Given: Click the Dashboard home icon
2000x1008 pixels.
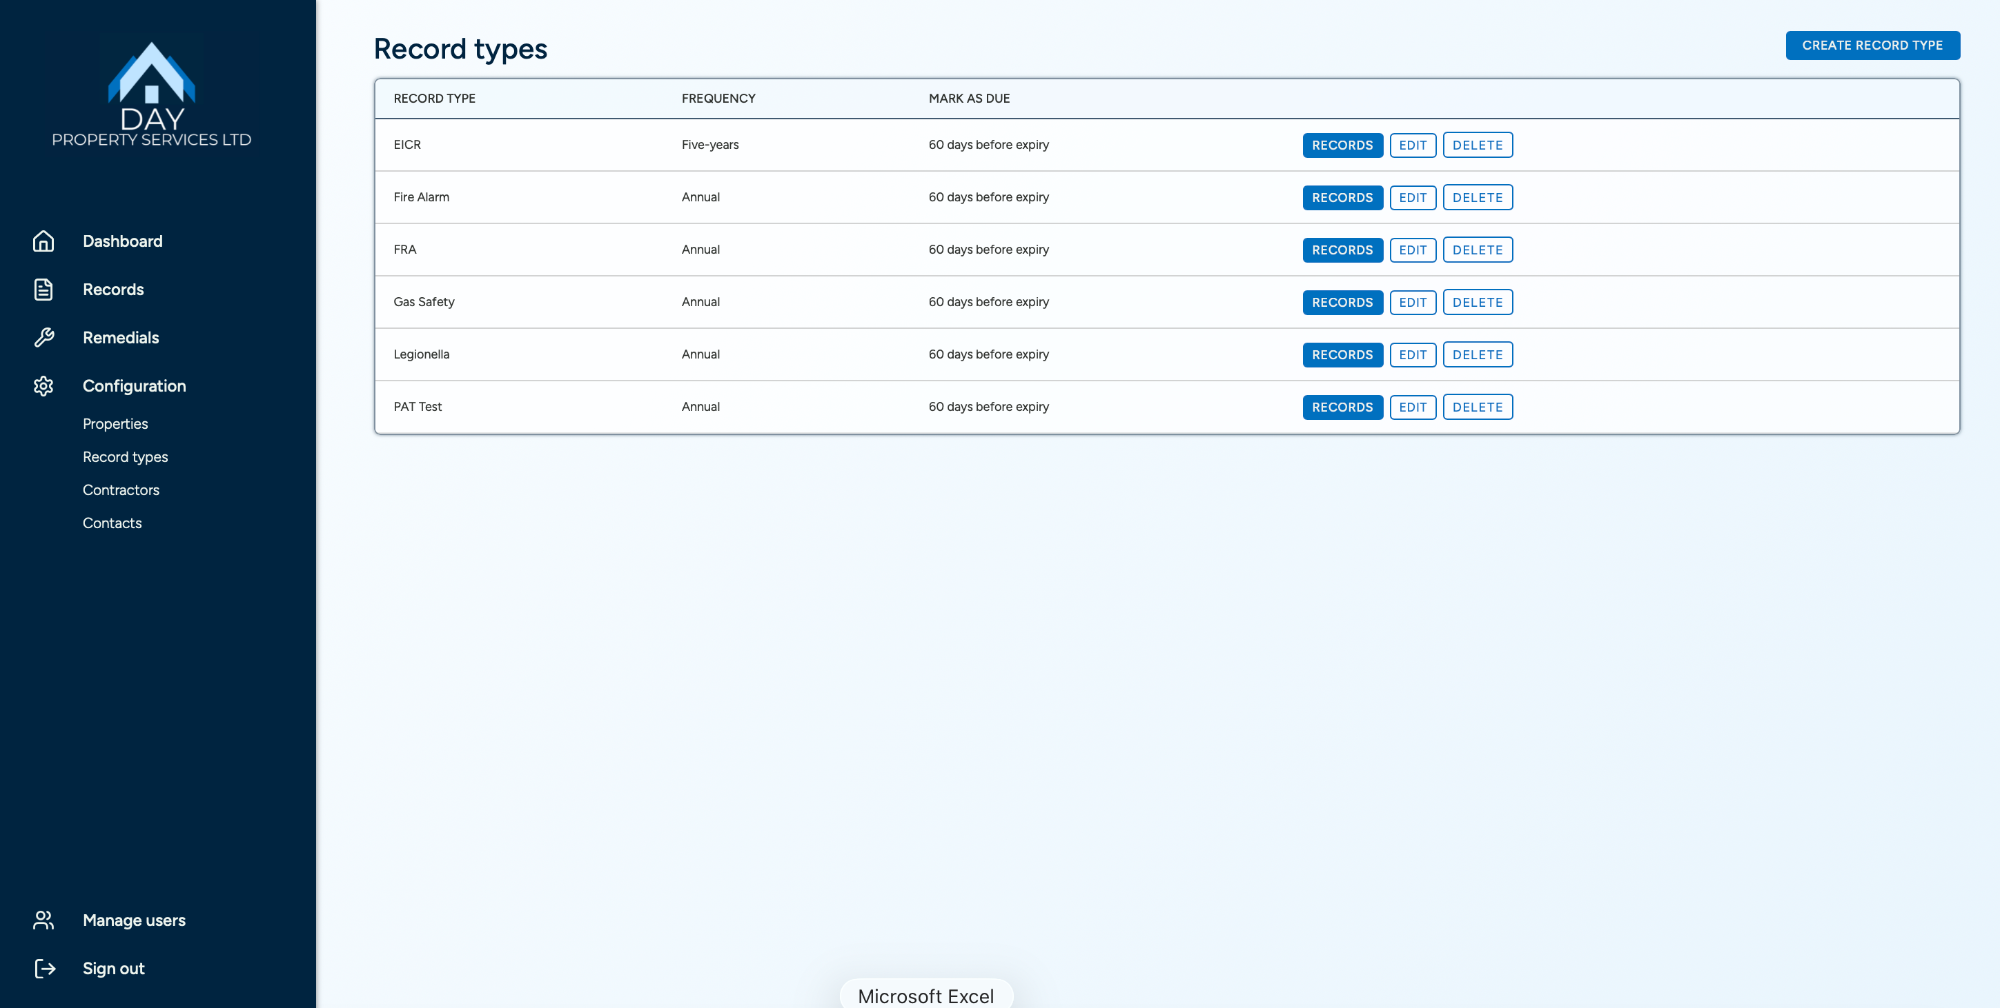Looking at the screenshot, I should pyautogui.click(x=44, y=241).
